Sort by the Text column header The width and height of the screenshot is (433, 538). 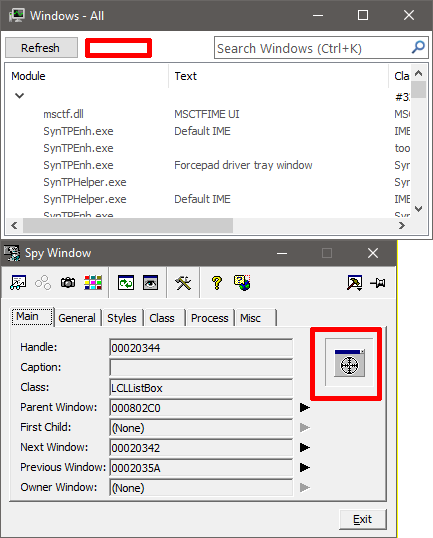(x=186, y=76)
